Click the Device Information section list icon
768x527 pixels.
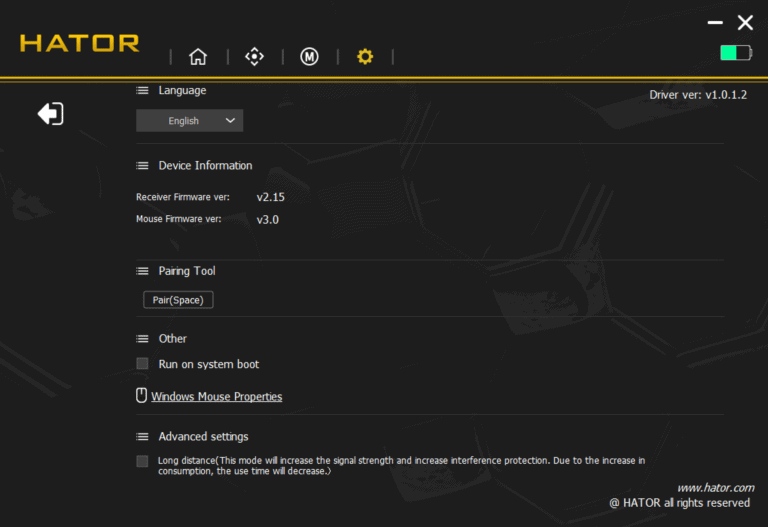[x=142, y=166]
